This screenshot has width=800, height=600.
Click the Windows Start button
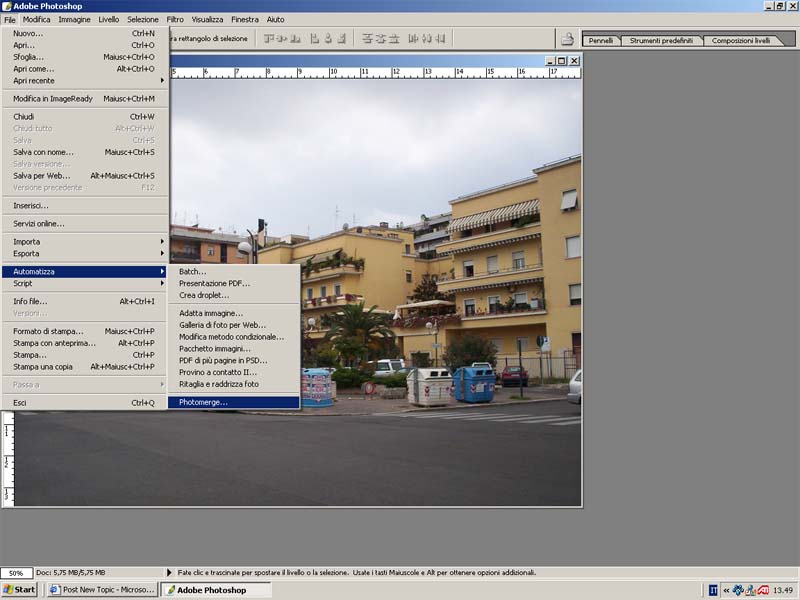(20, 590)
